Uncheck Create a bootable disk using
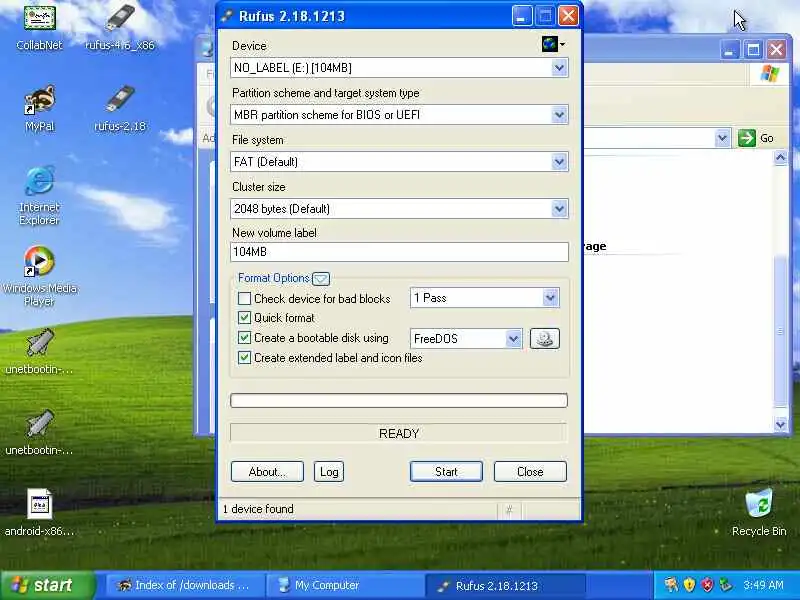The width and height of the screenshot is (800, 600). point(244,338)
